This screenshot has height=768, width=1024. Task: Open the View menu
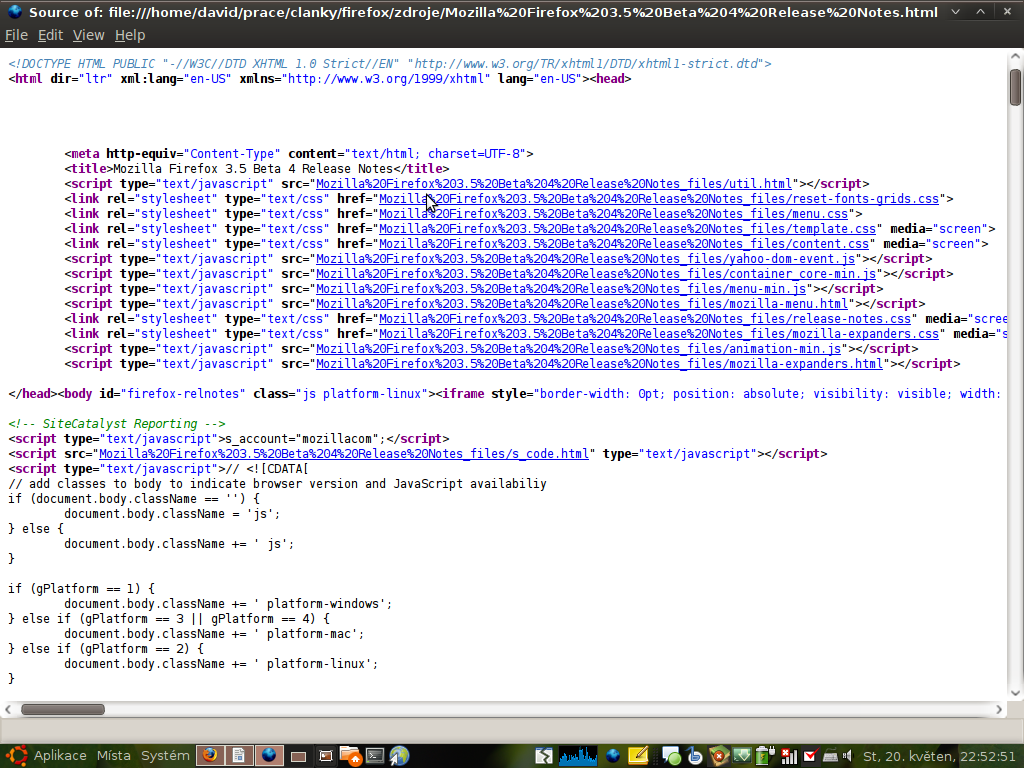click(x=88, y=35)
